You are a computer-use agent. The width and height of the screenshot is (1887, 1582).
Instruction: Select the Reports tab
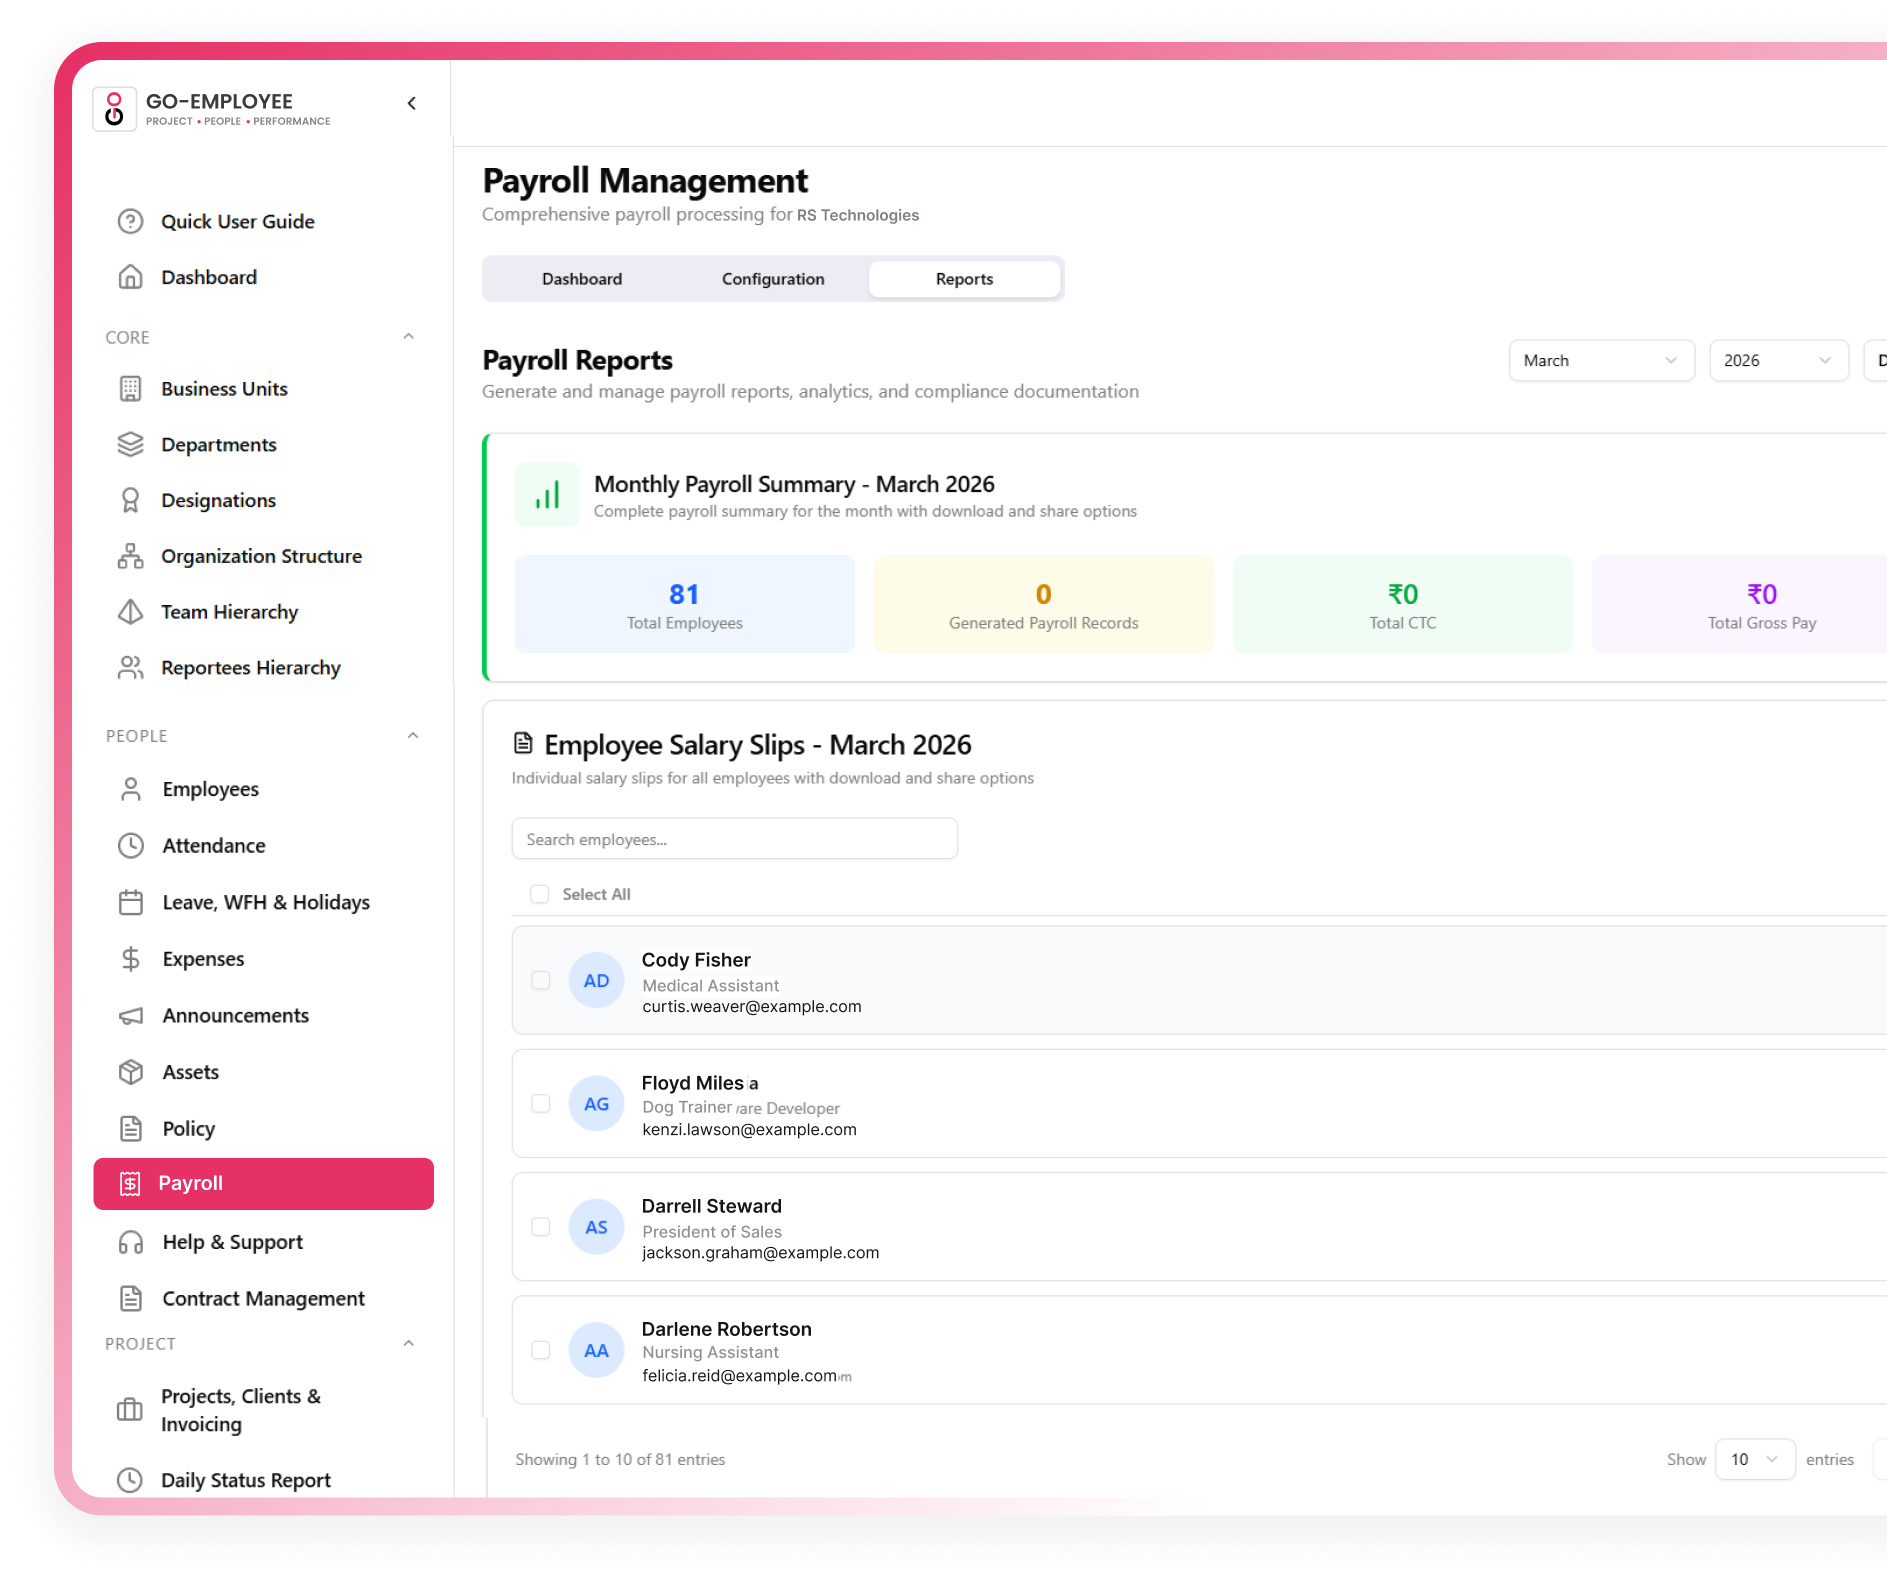tap(964, 279)
